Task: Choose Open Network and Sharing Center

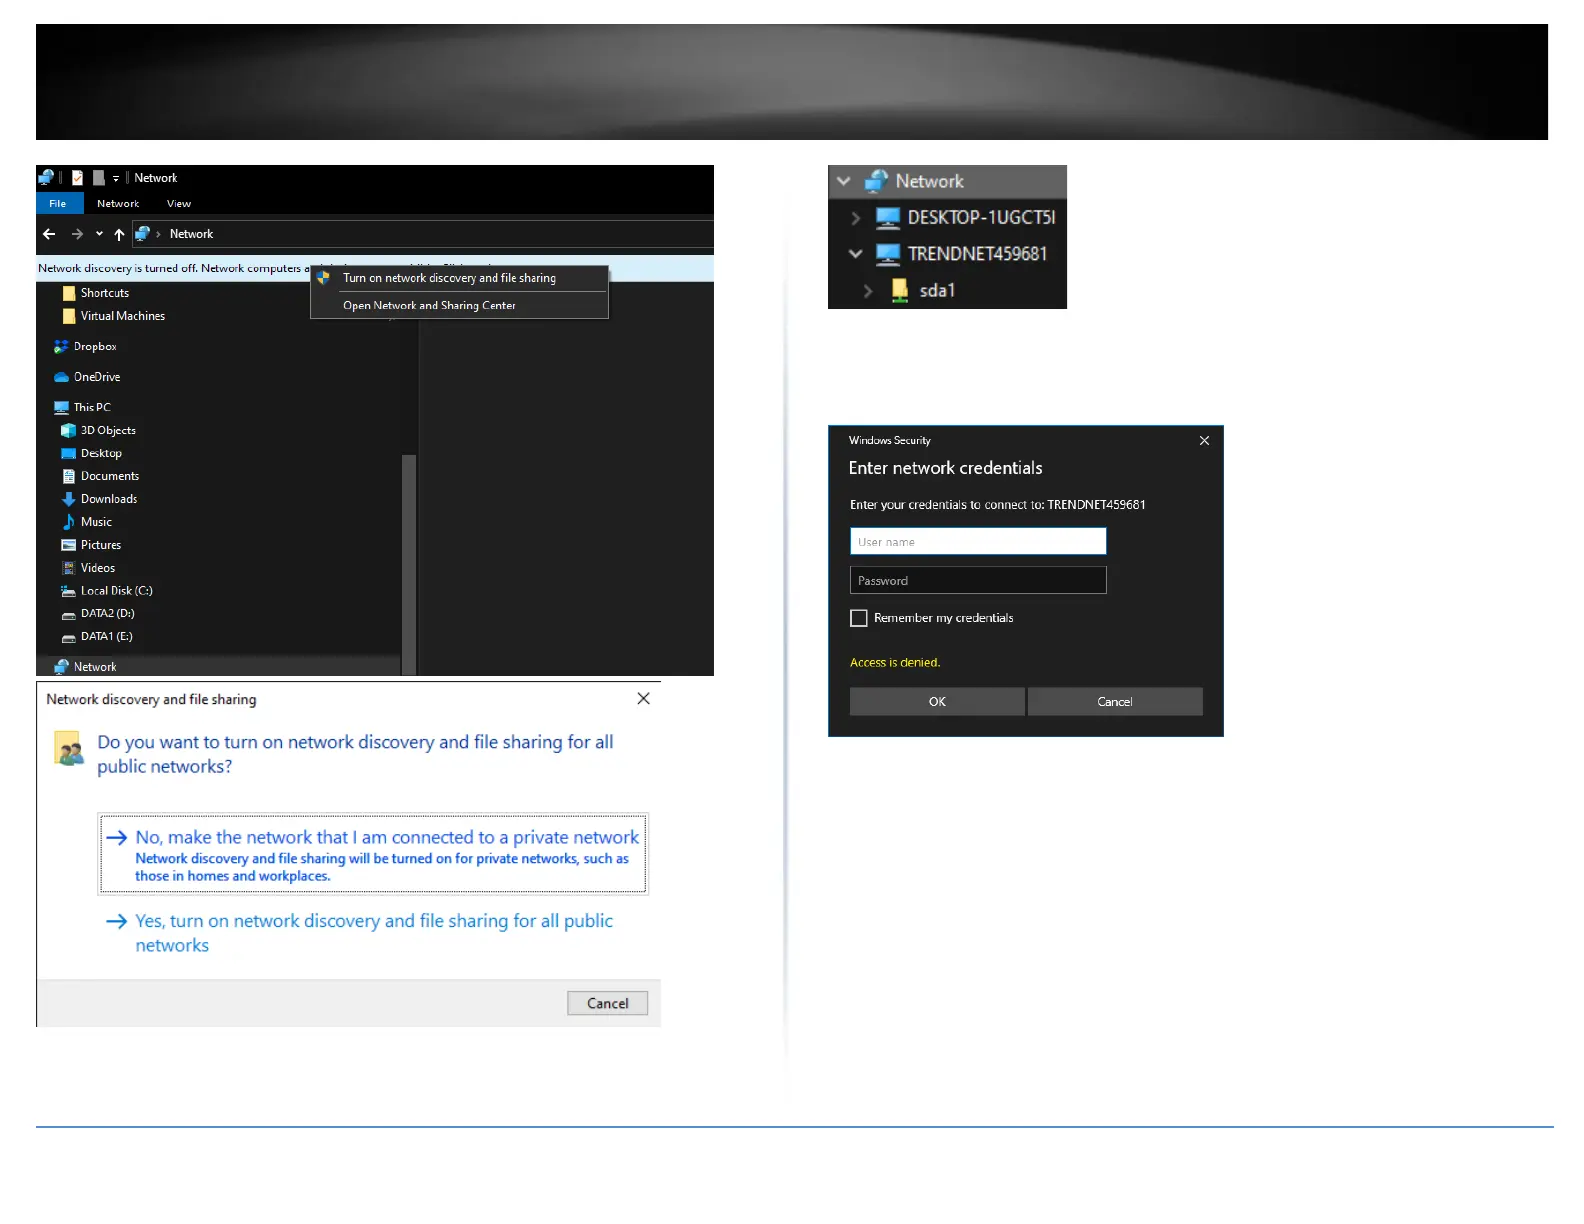Action: pyautogui.click(x=460, y=305)
